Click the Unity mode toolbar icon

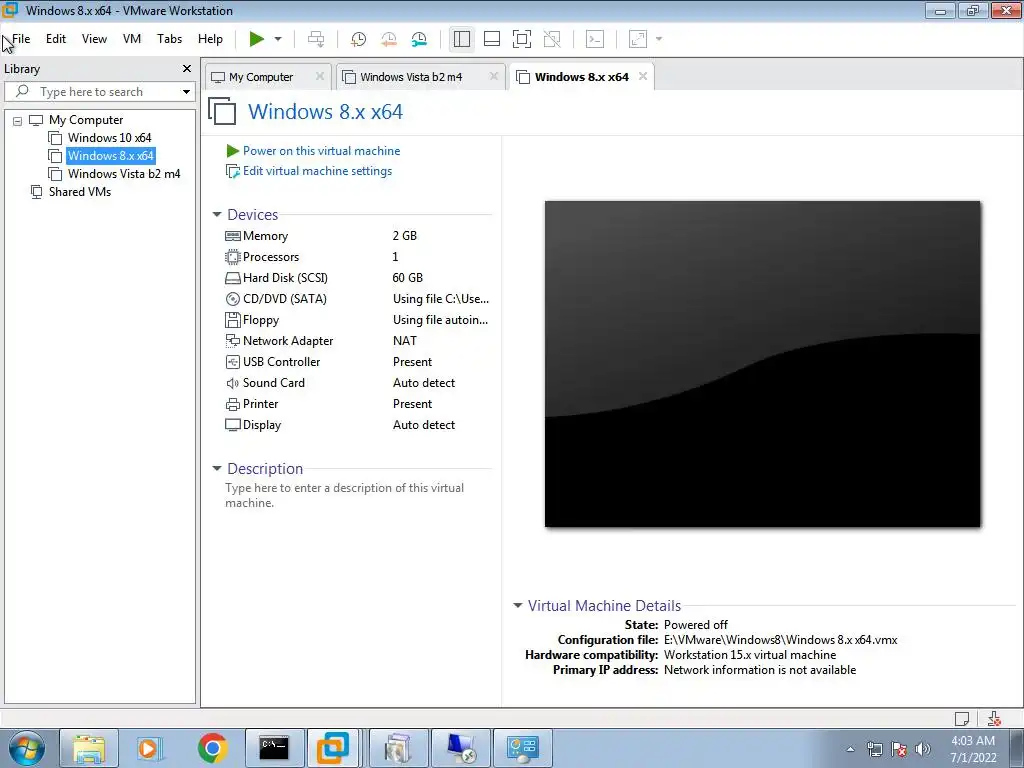552,39
